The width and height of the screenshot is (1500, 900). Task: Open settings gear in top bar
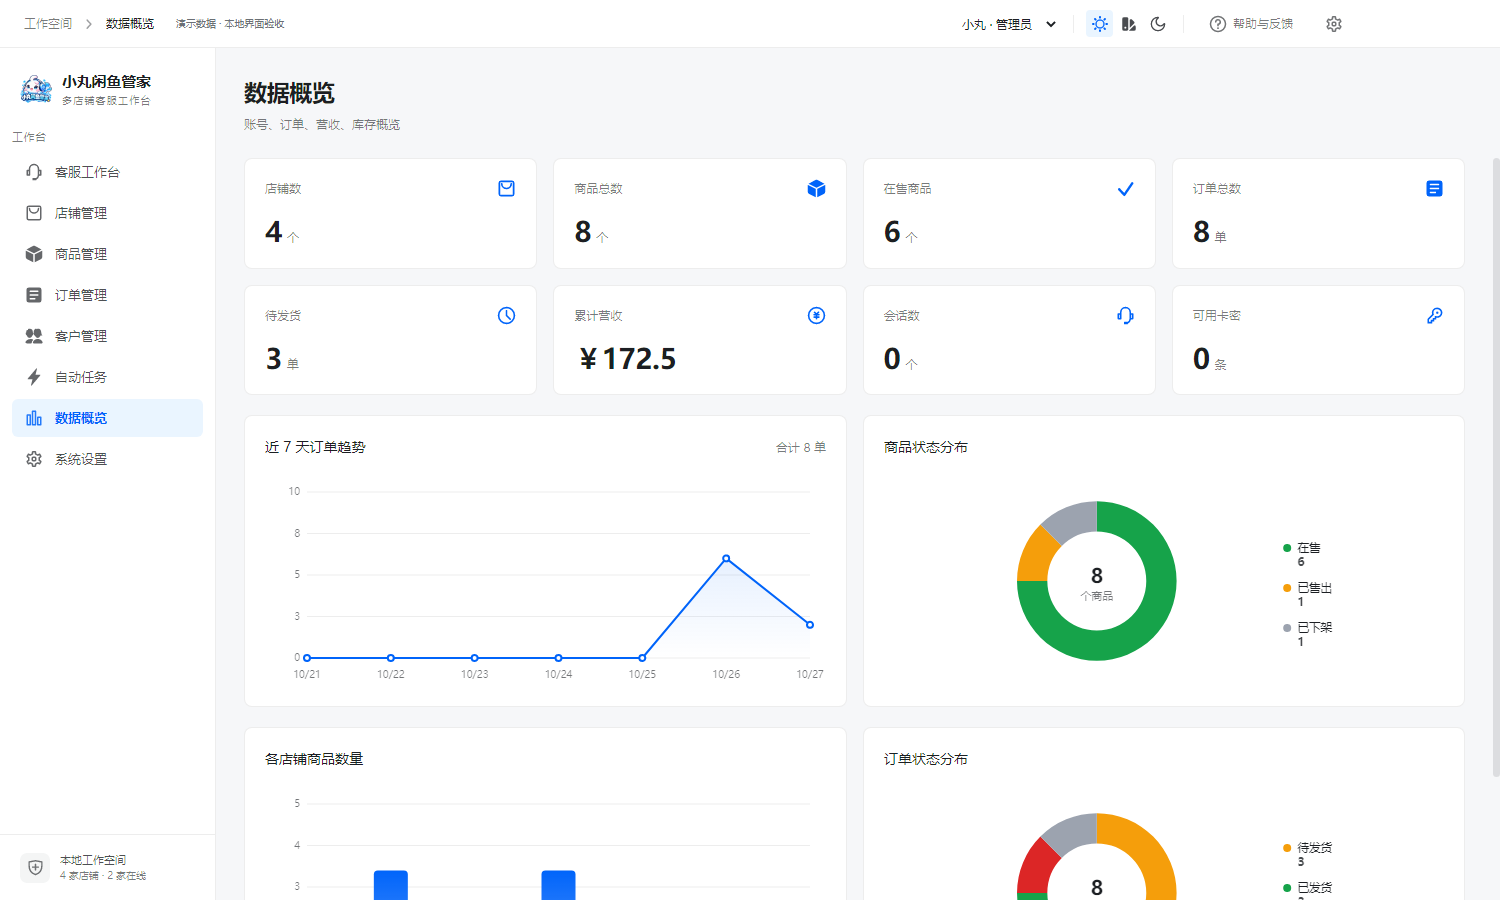(1334, 24)
